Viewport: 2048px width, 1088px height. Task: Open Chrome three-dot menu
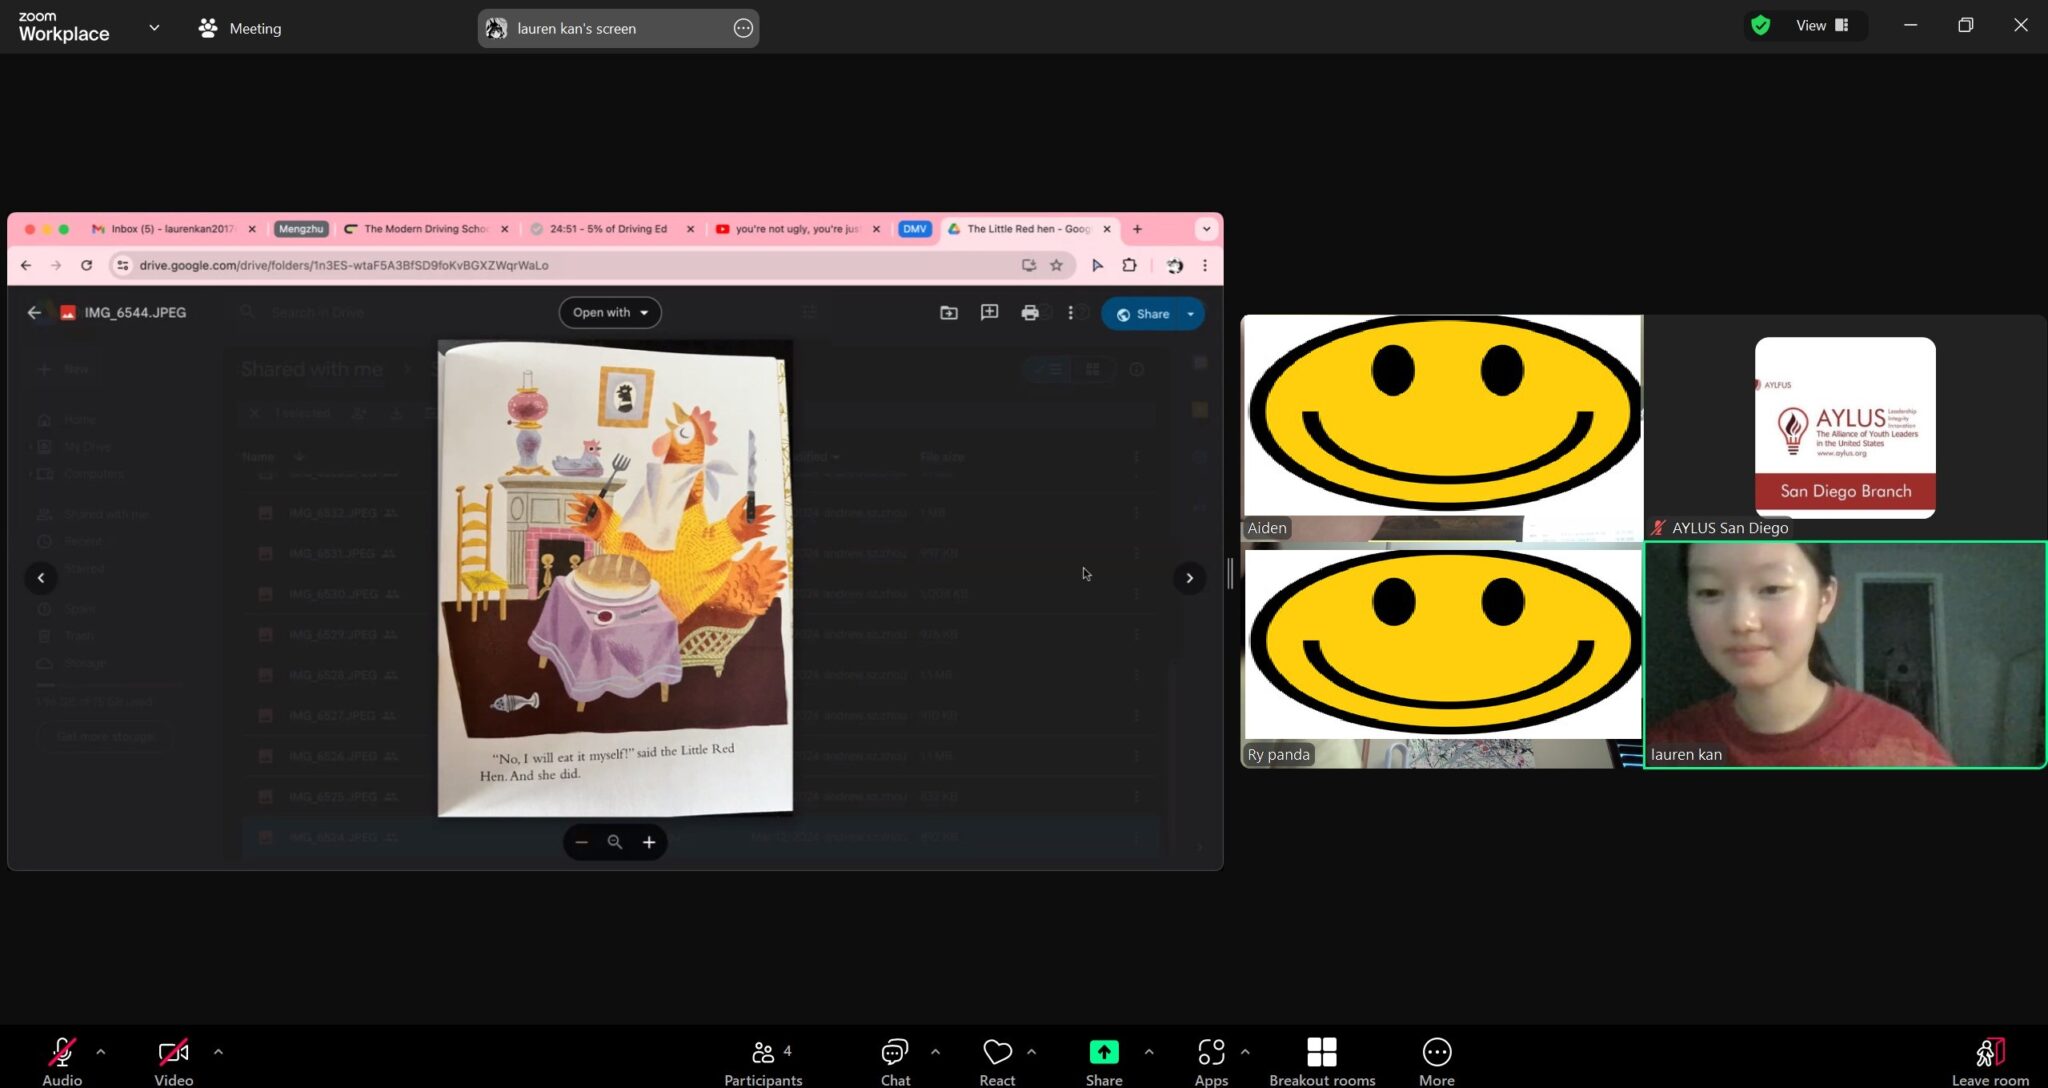coord(1205,265)
